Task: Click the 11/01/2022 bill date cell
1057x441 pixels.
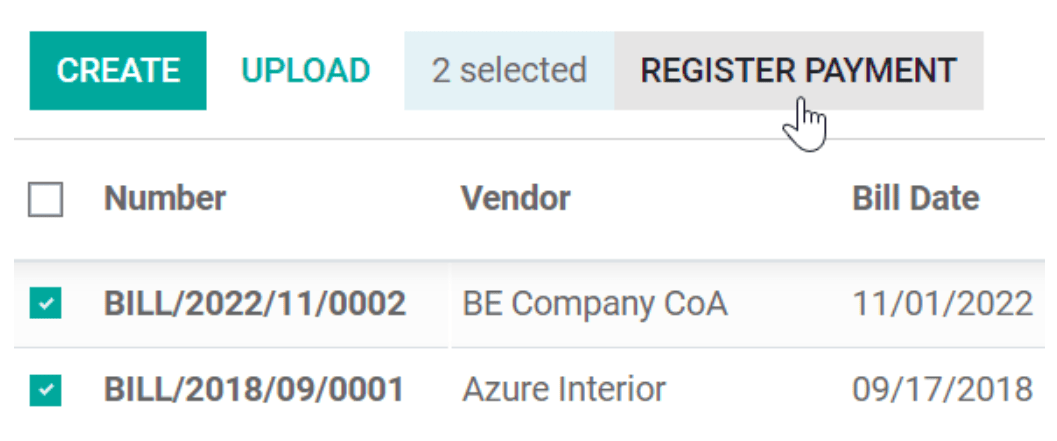Action: (941, 304)
